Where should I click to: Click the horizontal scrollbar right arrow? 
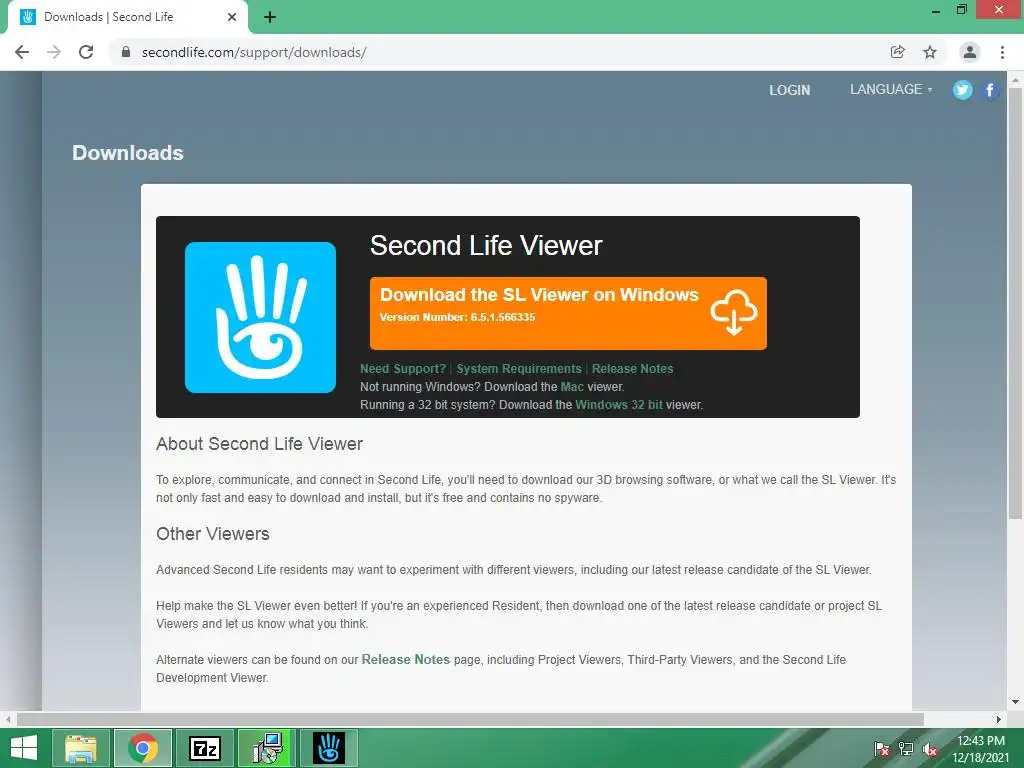point(999,719)
